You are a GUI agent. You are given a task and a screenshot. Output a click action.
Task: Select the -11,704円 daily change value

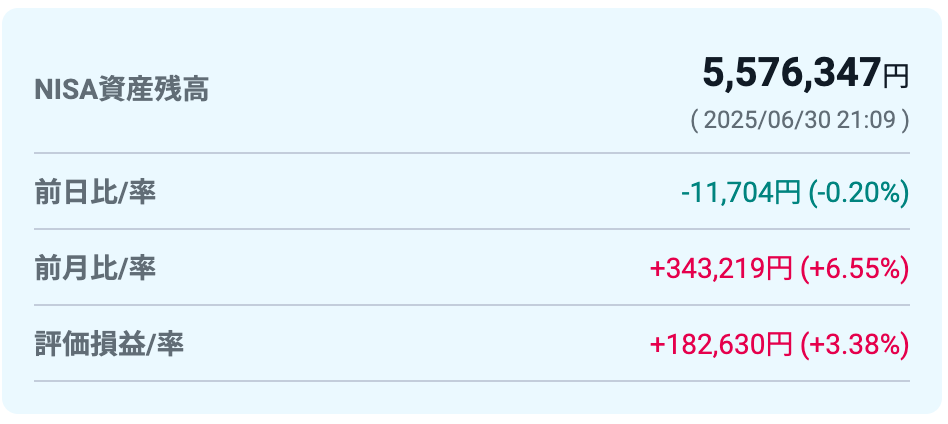[741, 193]
